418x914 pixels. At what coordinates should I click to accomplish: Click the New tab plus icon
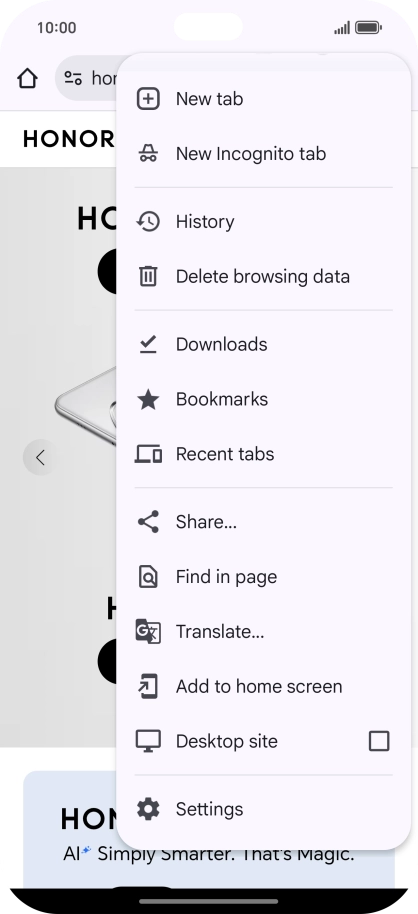148,99
